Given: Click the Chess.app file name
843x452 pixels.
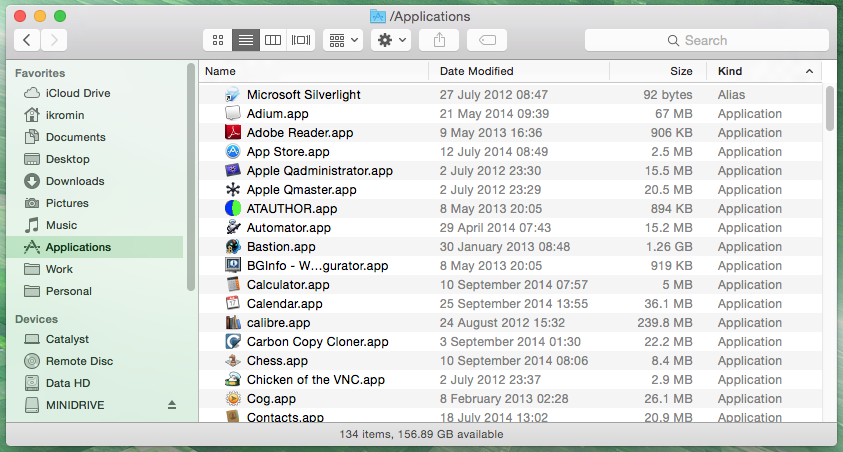Looking at the screenshot, I should coord(277,361).
